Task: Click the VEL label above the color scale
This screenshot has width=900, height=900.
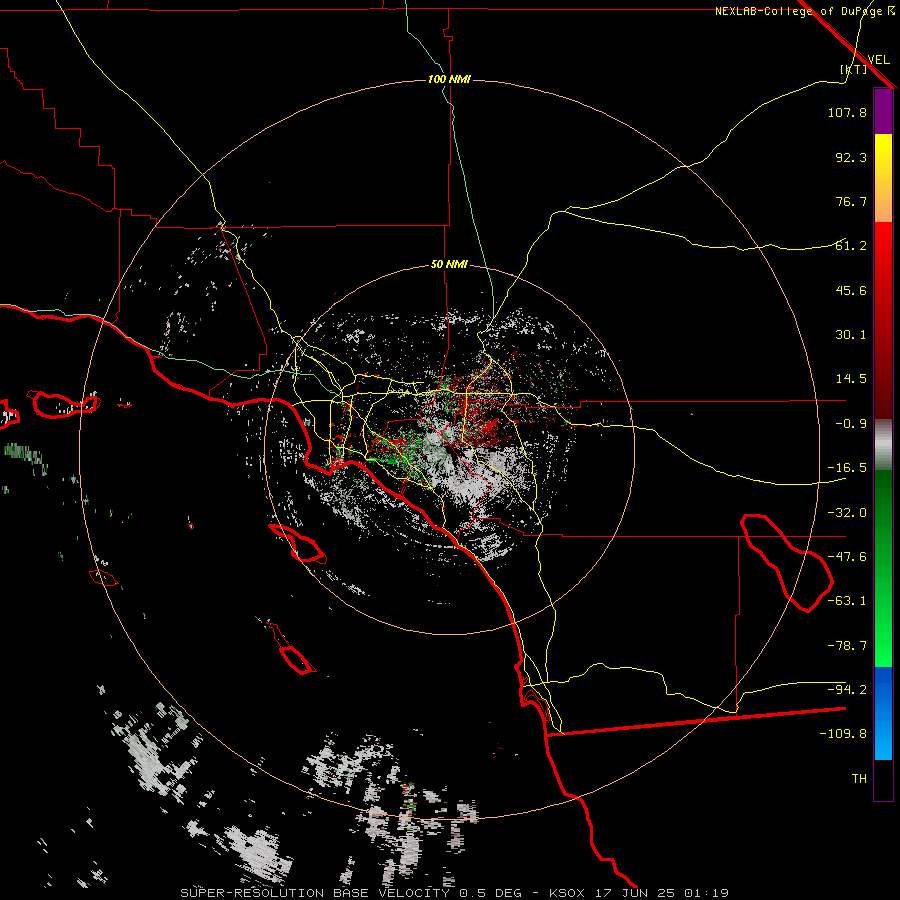Action: [878, 59]
